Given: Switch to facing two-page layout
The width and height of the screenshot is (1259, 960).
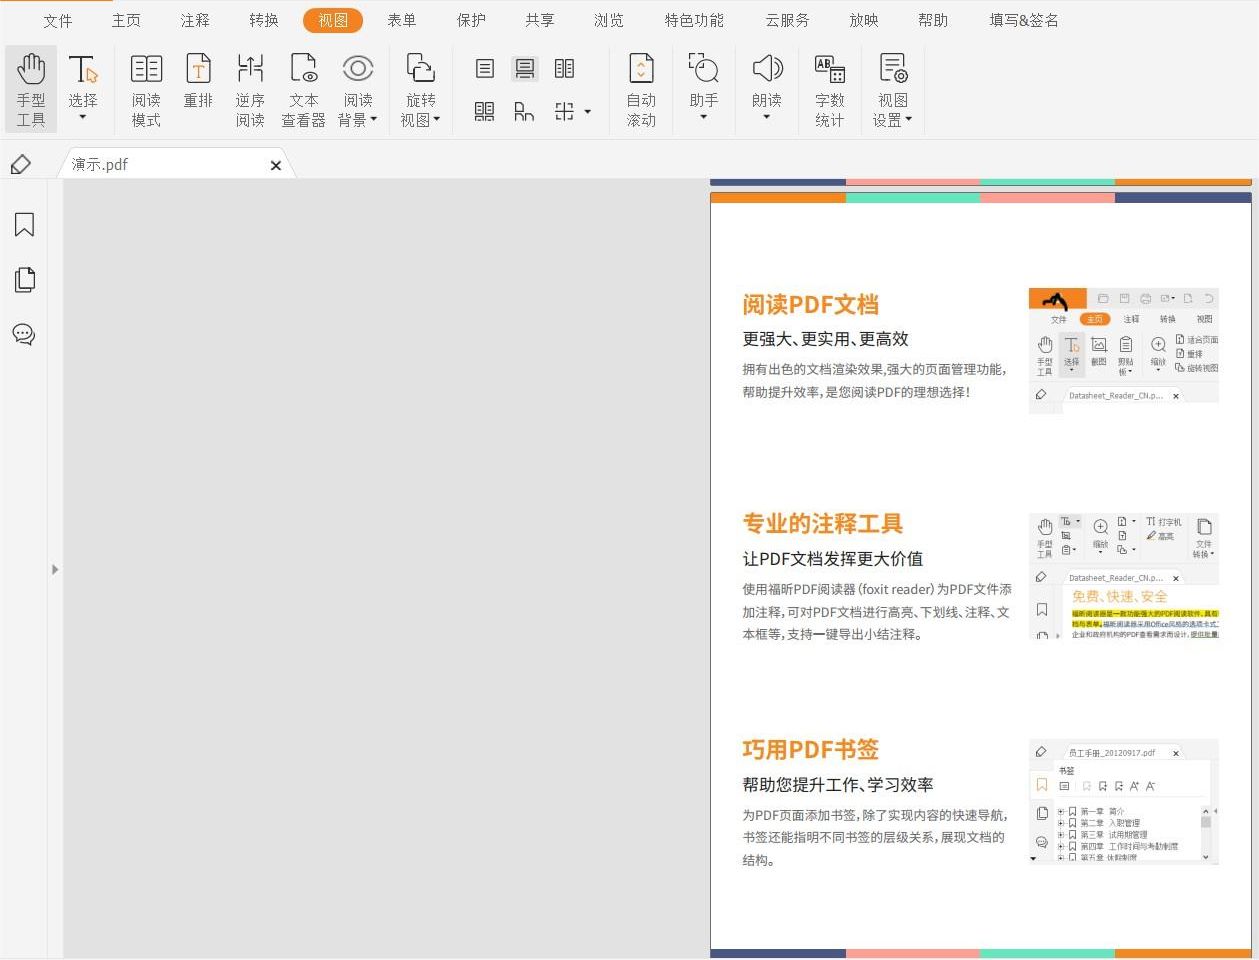Looking at the screenshot, I should [x=565, y=68].
